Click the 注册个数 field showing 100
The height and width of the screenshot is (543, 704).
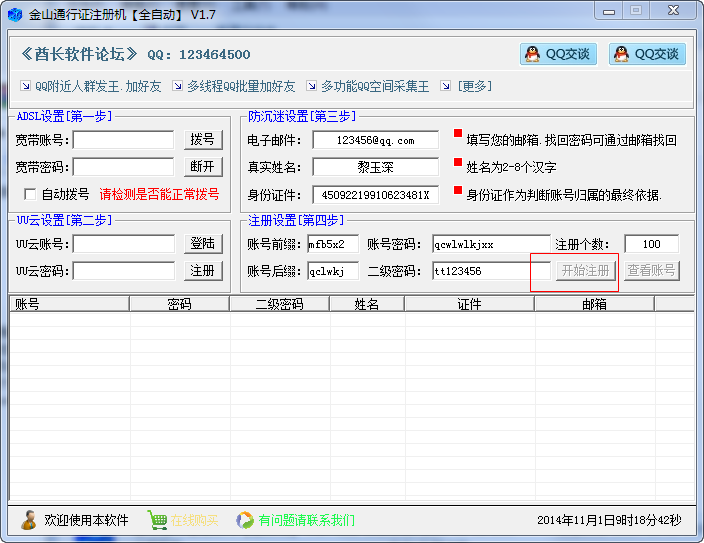(651, 244)
